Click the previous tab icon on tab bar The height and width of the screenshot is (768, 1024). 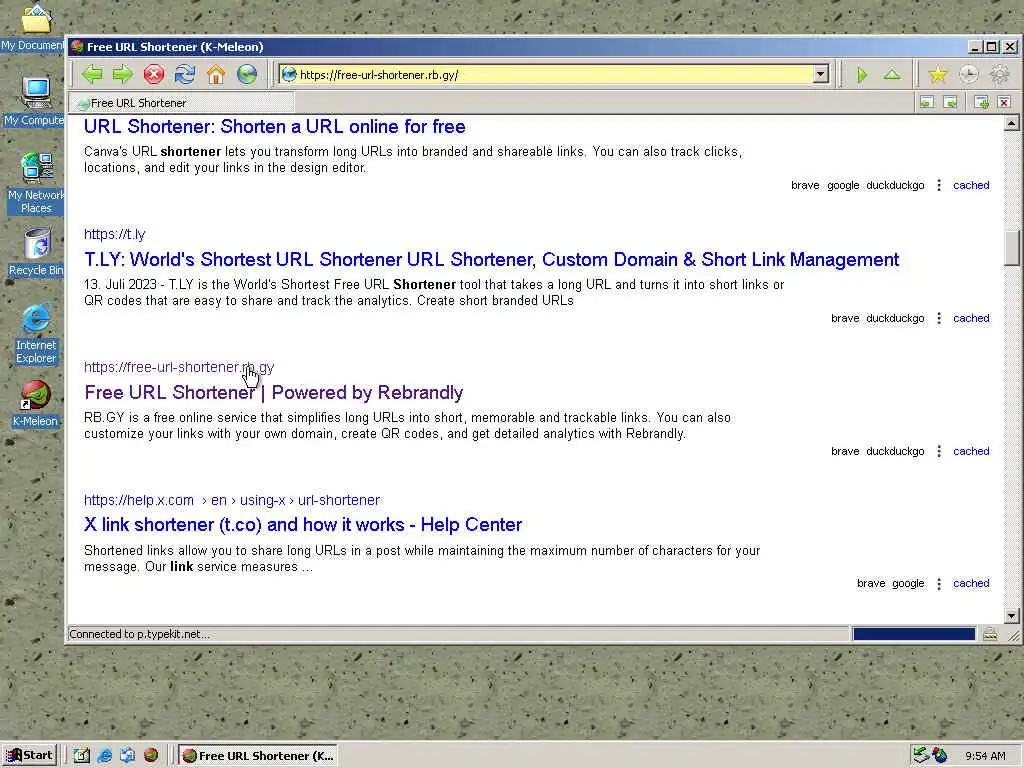click(927, 102)
